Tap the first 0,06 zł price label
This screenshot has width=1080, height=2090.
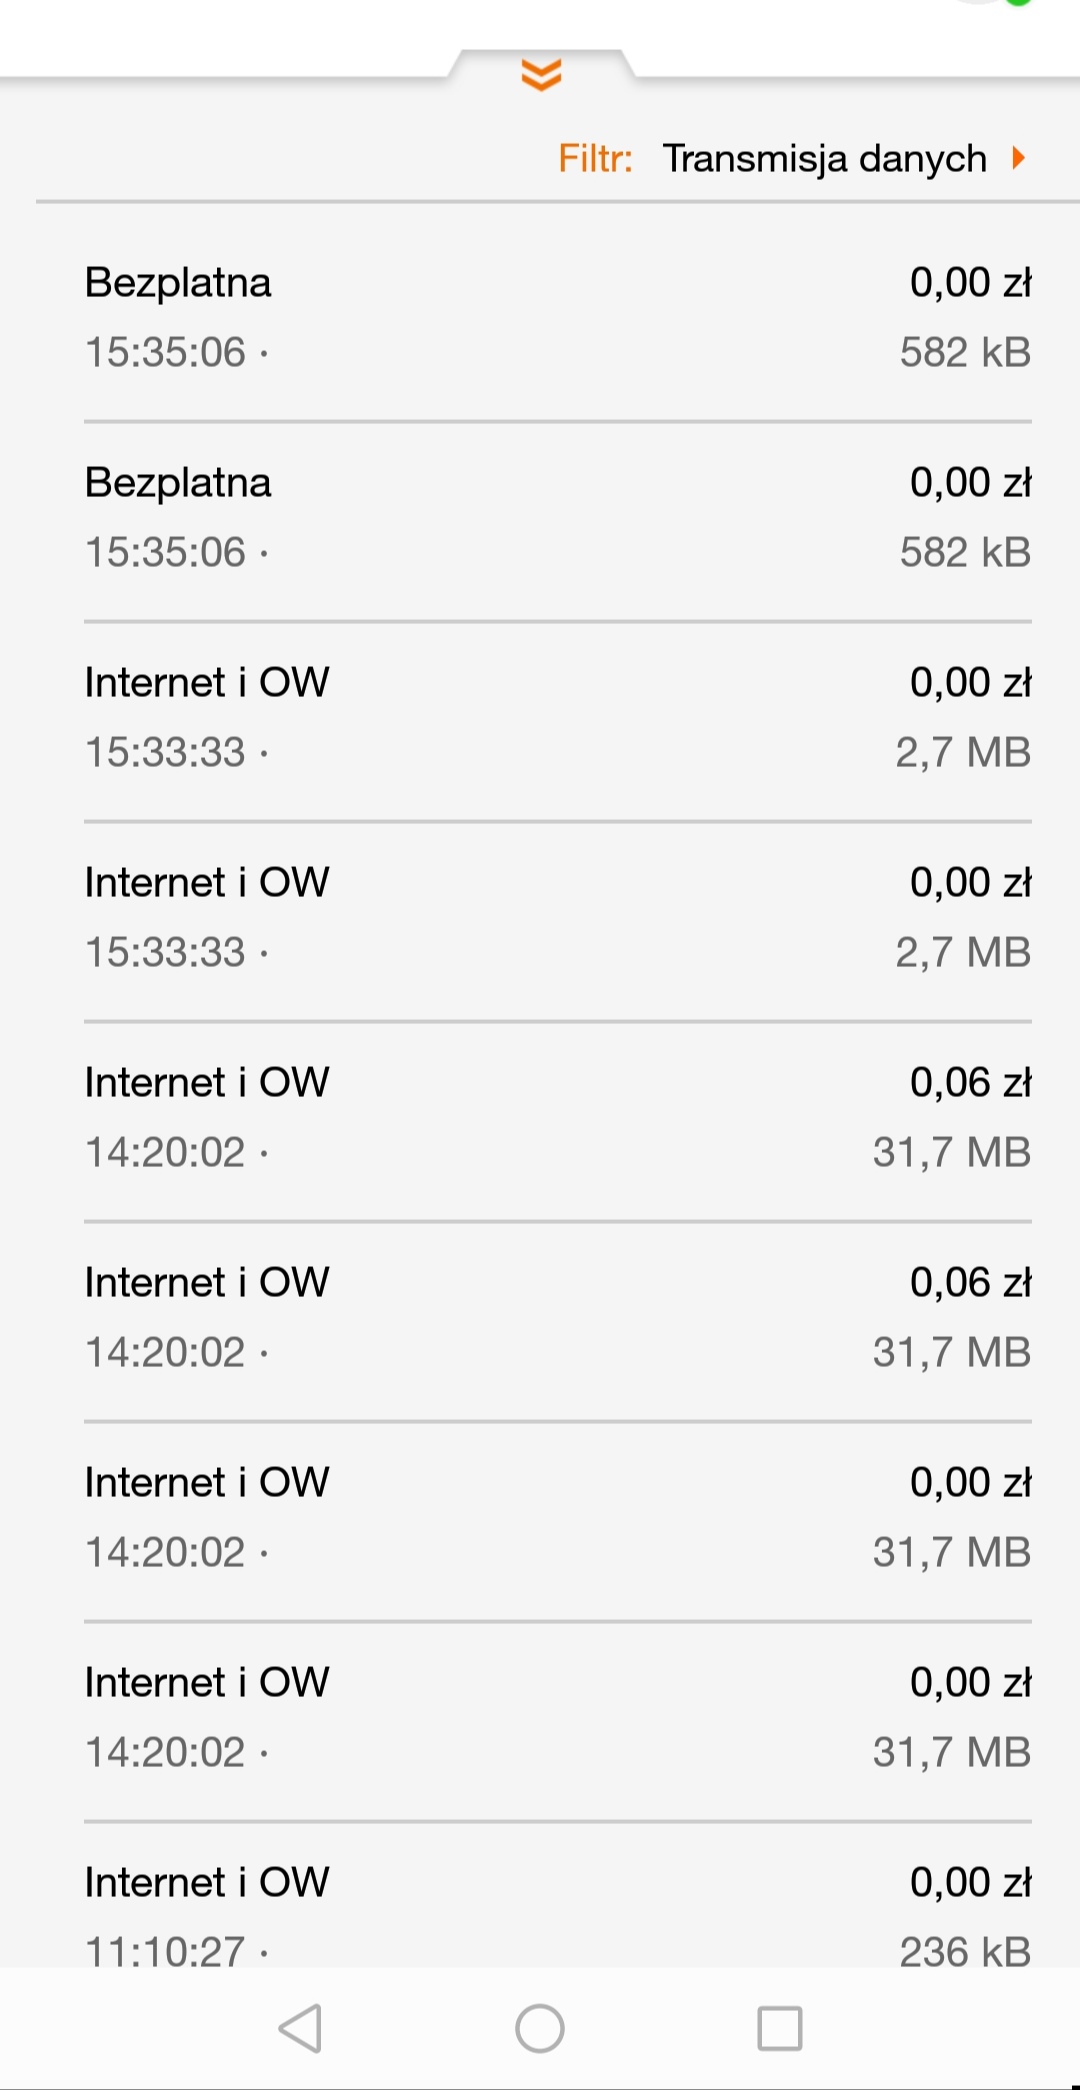tap(969, 1083)
